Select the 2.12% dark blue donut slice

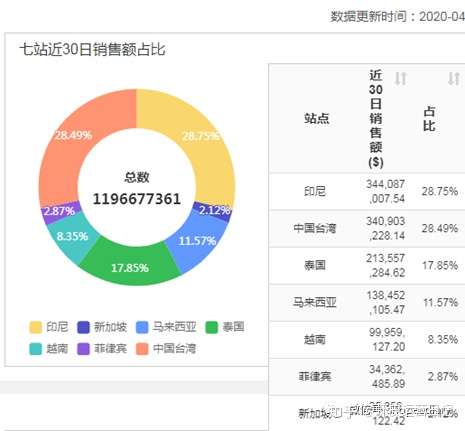point(214,210)
